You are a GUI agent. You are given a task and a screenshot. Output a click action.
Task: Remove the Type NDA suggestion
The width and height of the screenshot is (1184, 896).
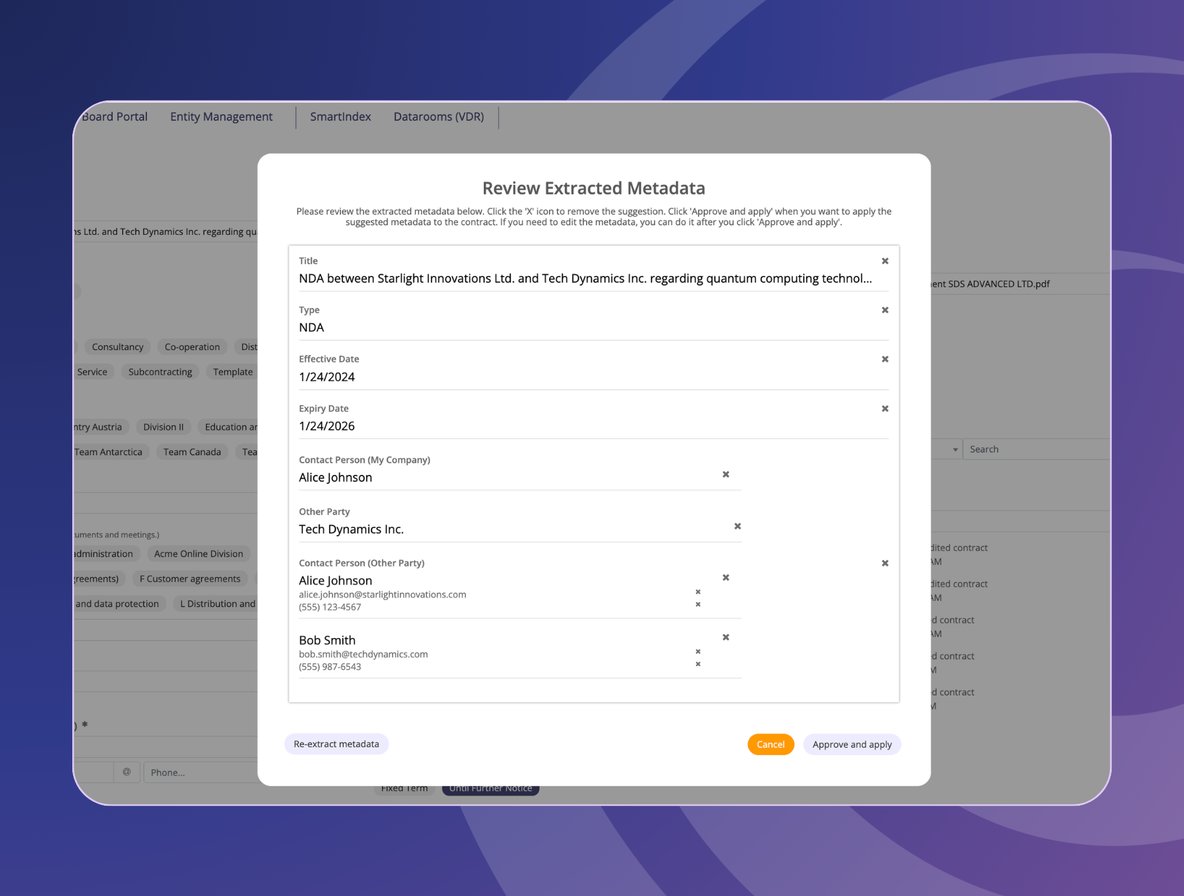[x=885, y=310]
